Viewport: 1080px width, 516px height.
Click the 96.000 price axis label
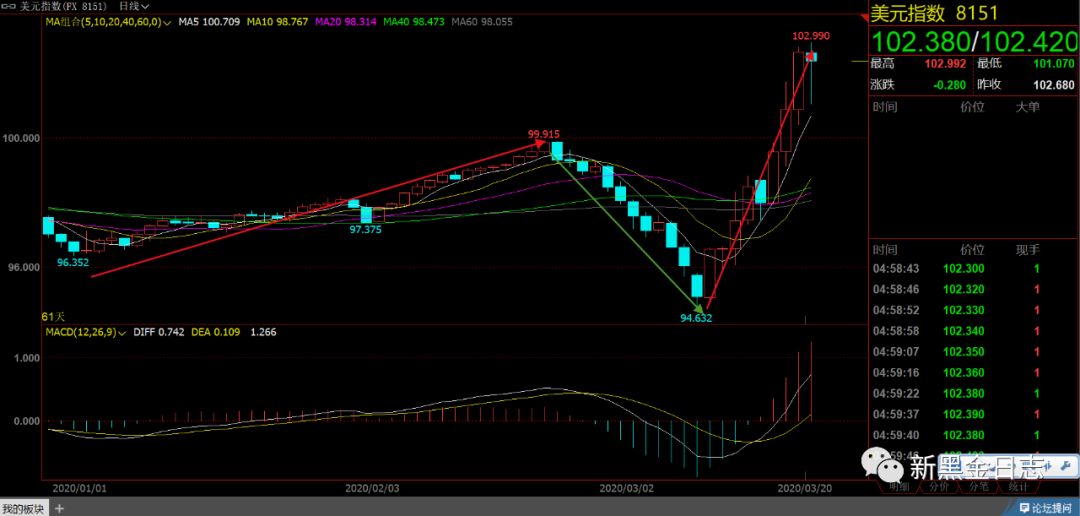24,267
